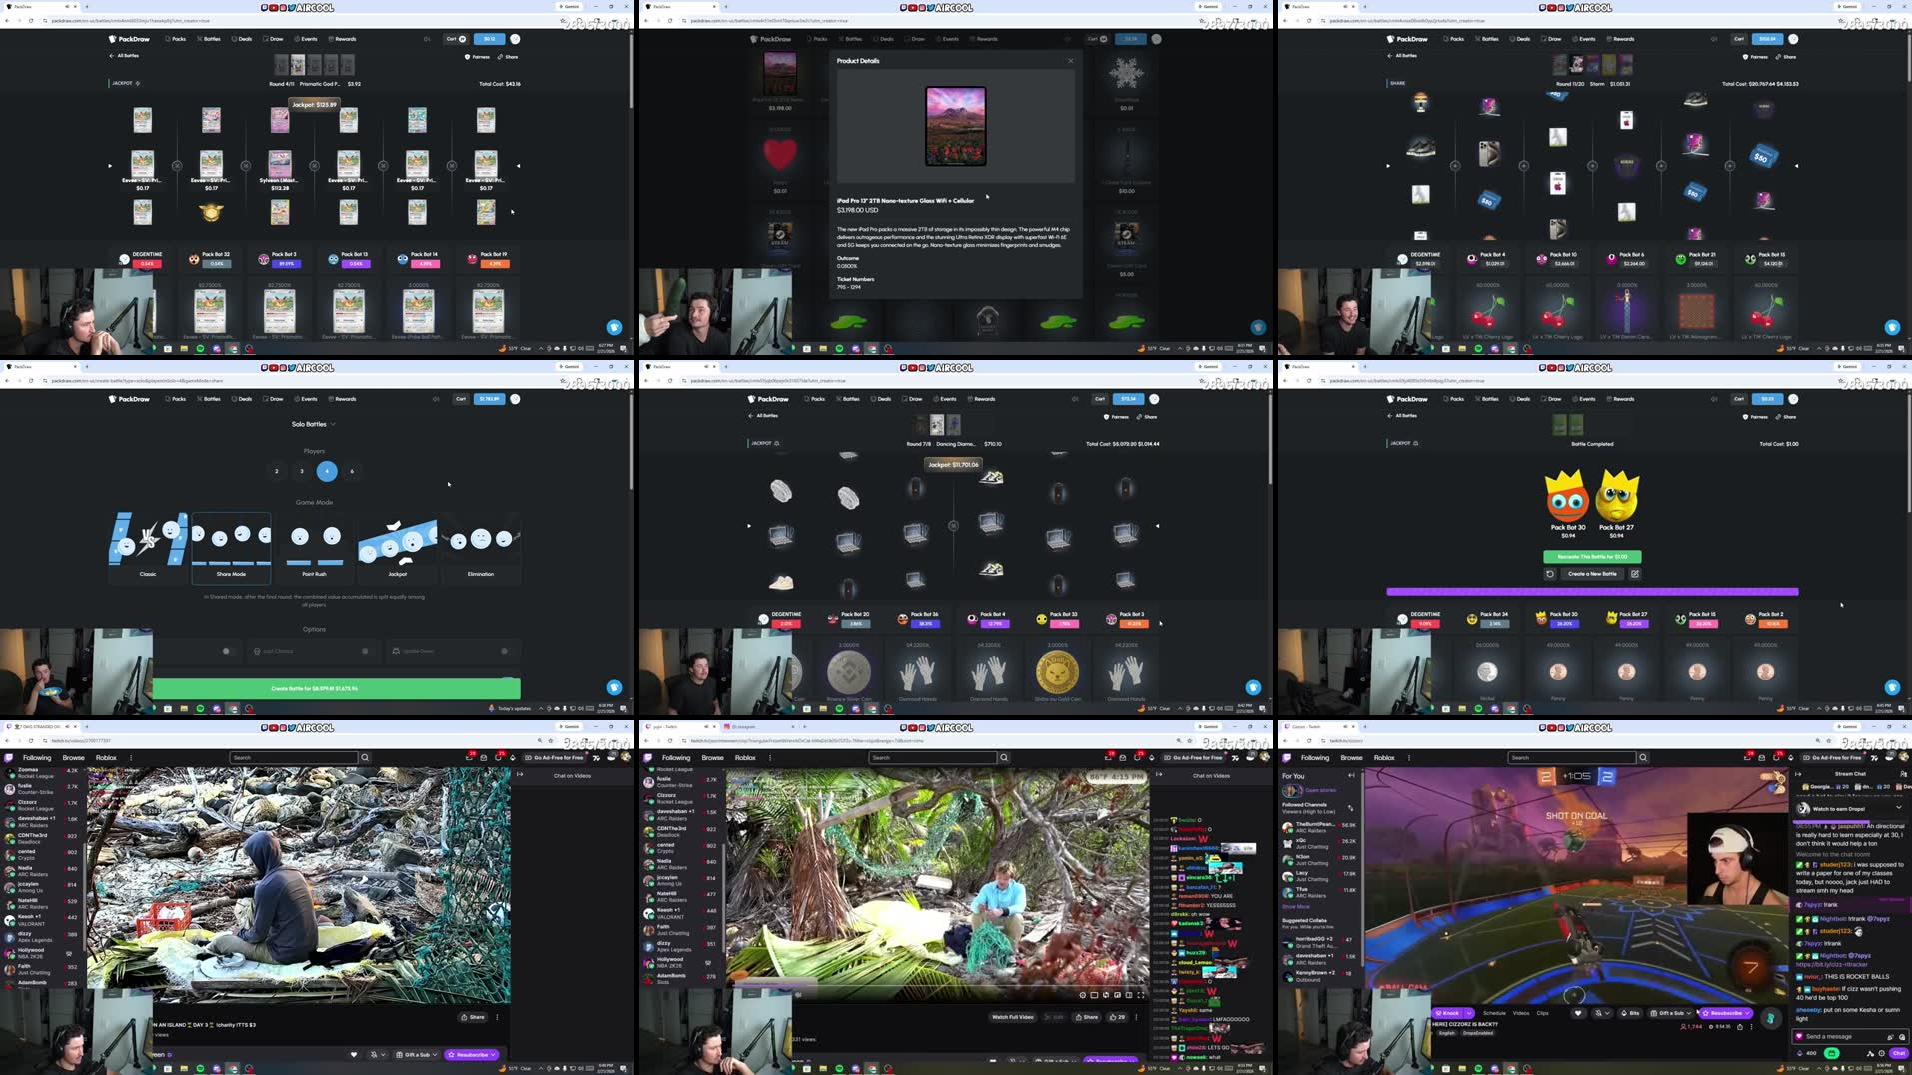Open the blue support chat bubble
This screenshot has width=1912, height=1075.
[x=614, y=327]
